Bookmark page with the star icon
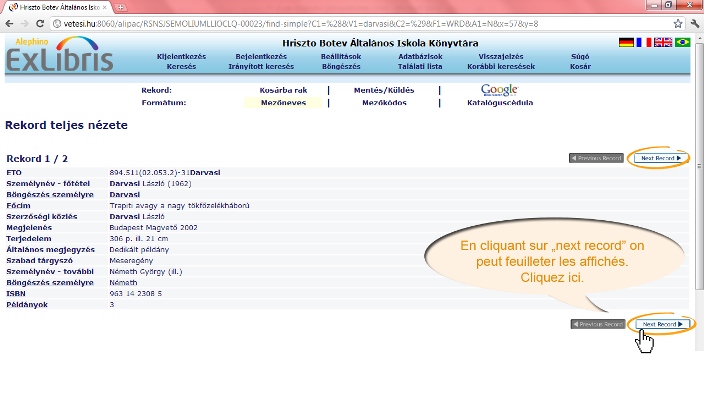 pos(678,23)
